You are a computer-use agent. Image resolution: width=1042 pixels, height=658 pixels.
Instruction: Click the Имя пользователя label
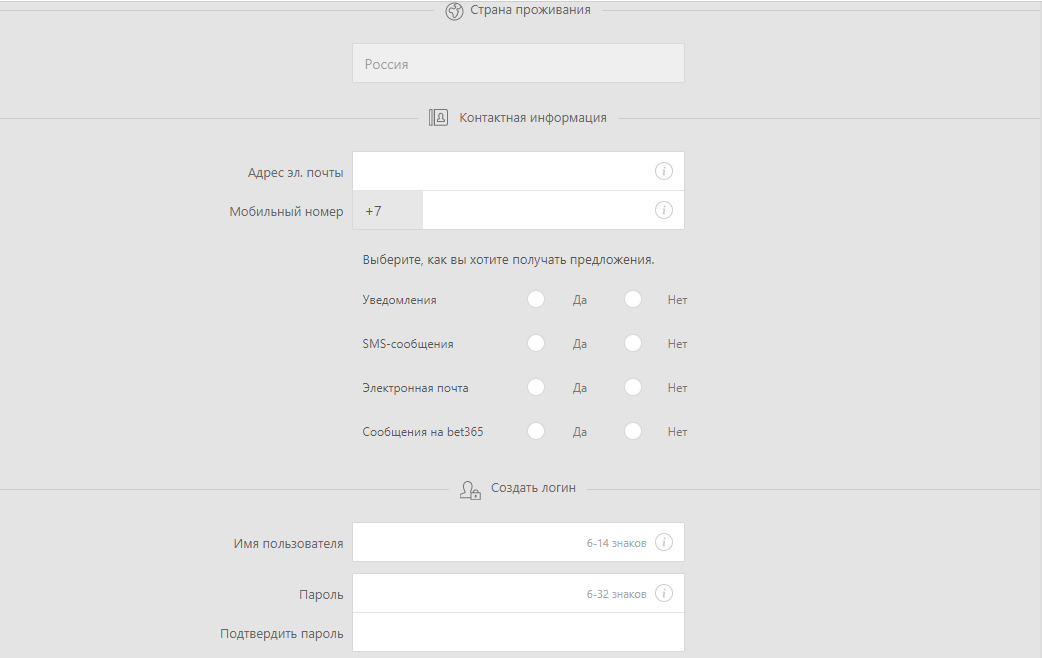[288, 544]
